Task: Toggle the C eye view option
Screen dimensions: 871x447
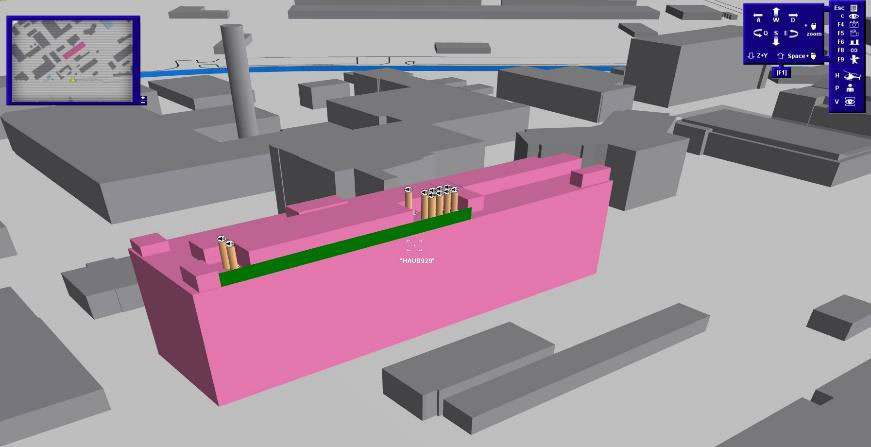Action: [853, 16]
